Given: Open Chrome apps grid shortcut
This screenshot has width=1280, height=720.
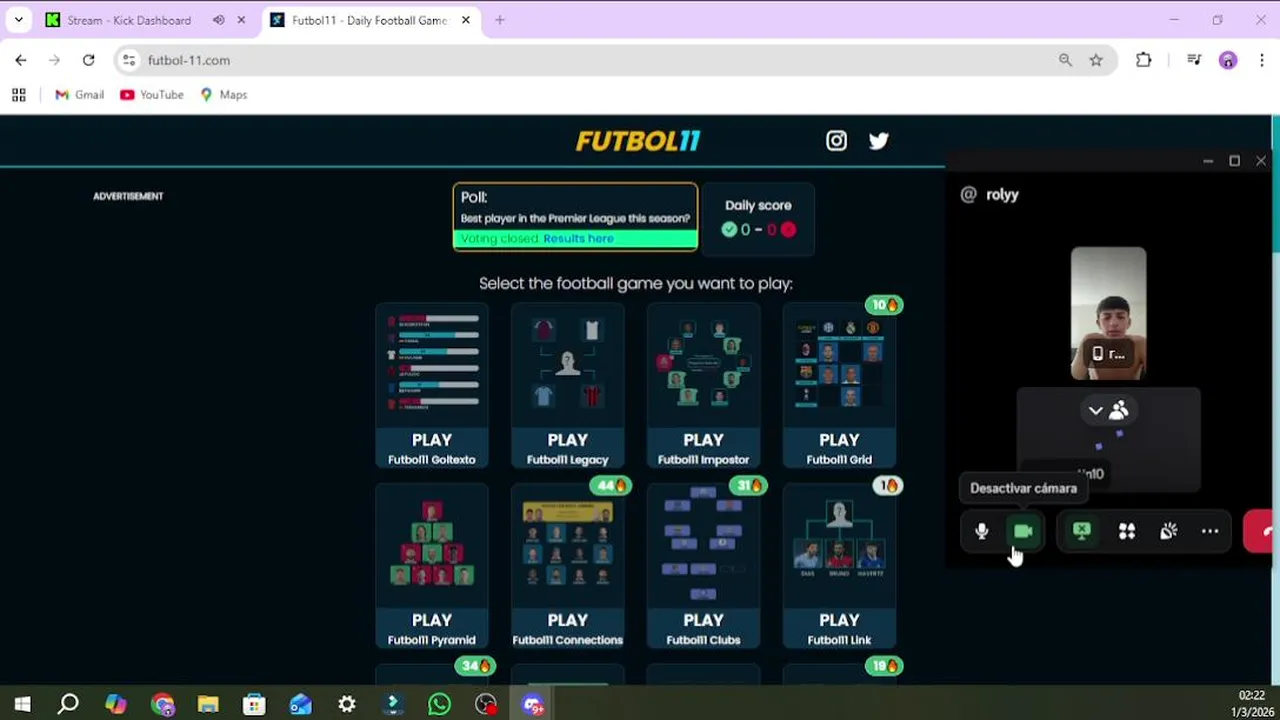Looking at the screenshot, I should pyautogui.click(x=18, y=95).
